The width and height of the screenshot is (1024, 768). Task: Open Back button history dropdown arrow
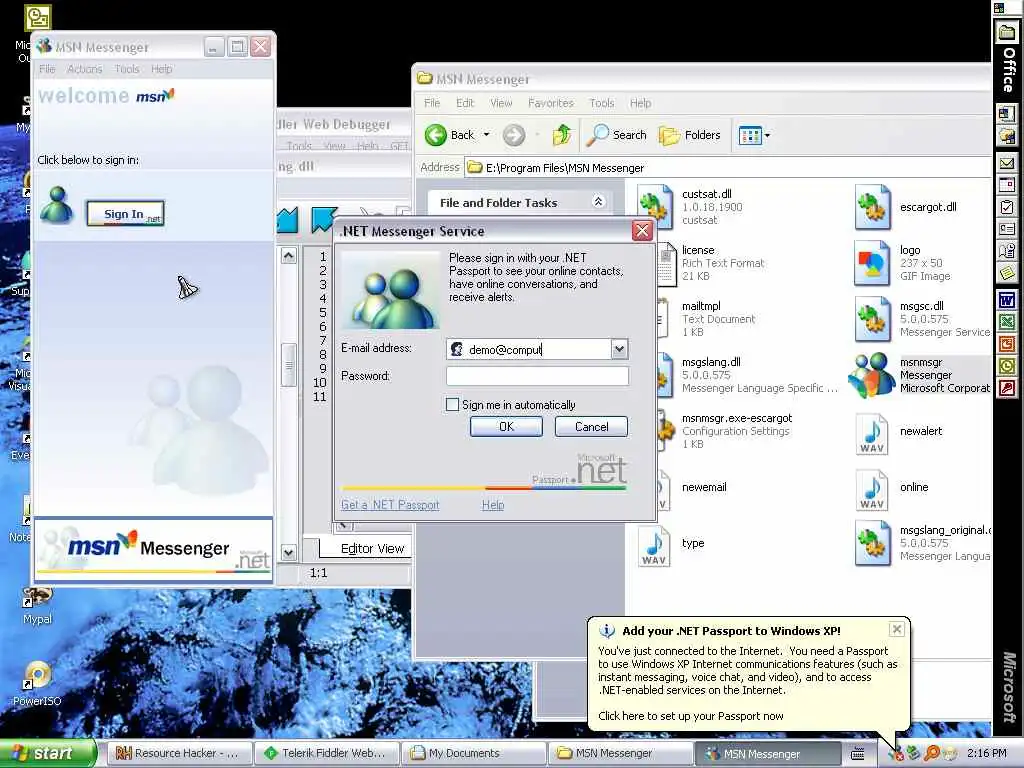tap(487, 135)
